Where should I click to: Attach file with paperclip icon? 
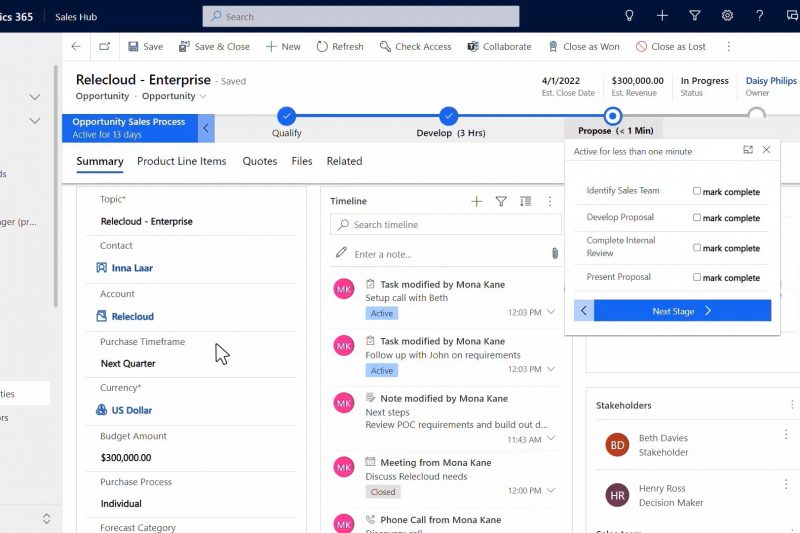[x=555, y=253]
